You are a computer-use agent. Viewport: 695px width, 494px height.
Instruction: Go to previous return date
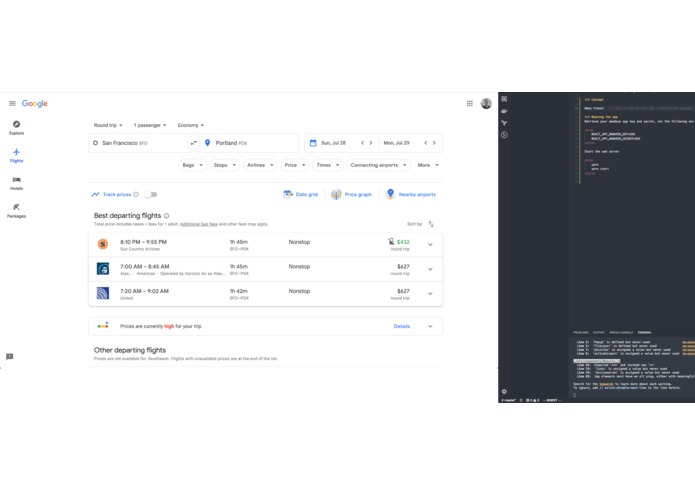pyautogui.click(x=426, y=143)
